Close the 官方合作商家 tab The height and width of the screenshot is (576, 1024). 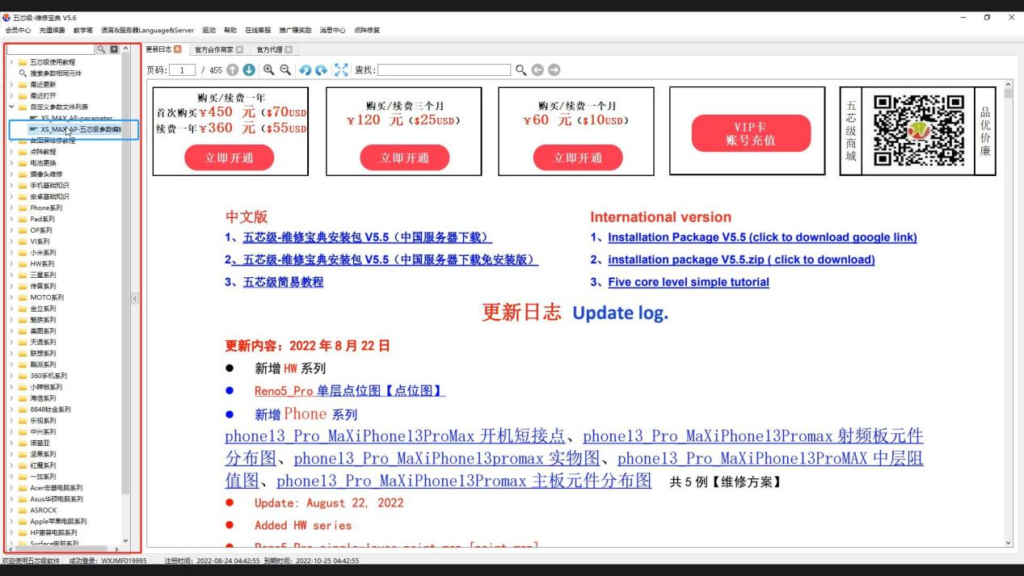click(240, 50)
